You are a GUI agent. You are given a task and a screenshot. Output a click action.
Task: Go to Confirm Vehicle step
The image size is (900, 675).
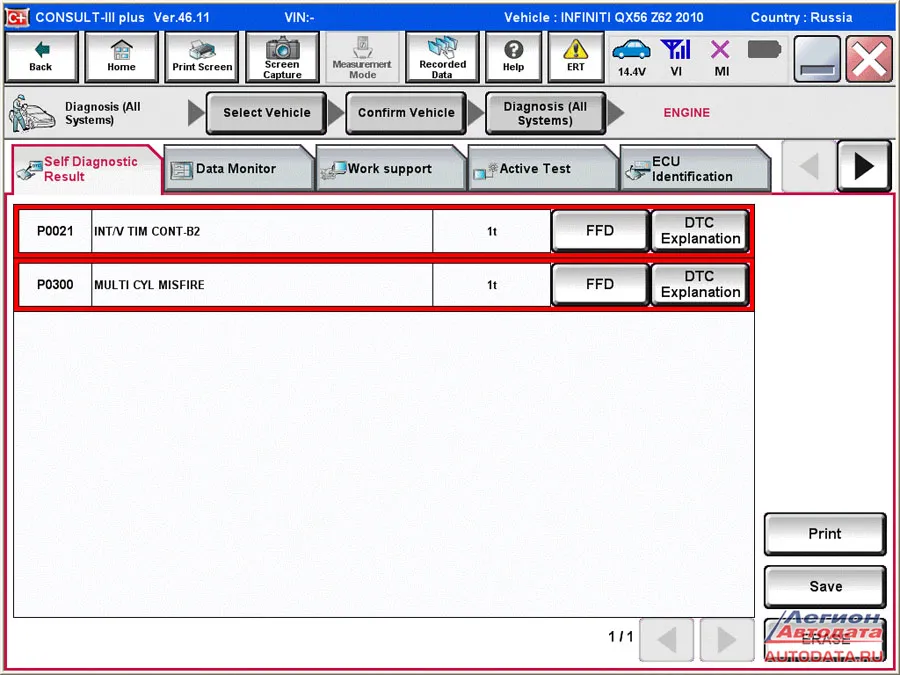(x=406, y=113)
